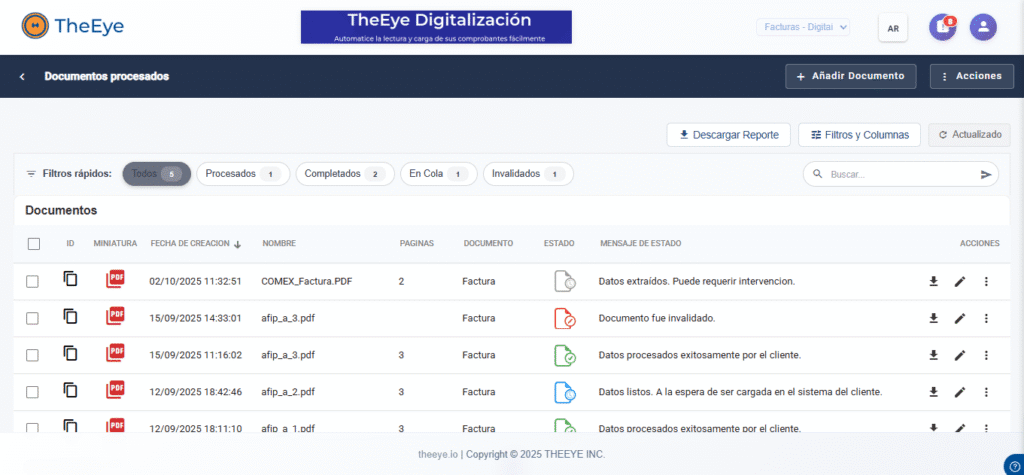Image resolution: width=1024 pixels, height=475 pixels.
Task: Open more options for COMEX_Factura.PDF row
Action: (x=986, y=282)
